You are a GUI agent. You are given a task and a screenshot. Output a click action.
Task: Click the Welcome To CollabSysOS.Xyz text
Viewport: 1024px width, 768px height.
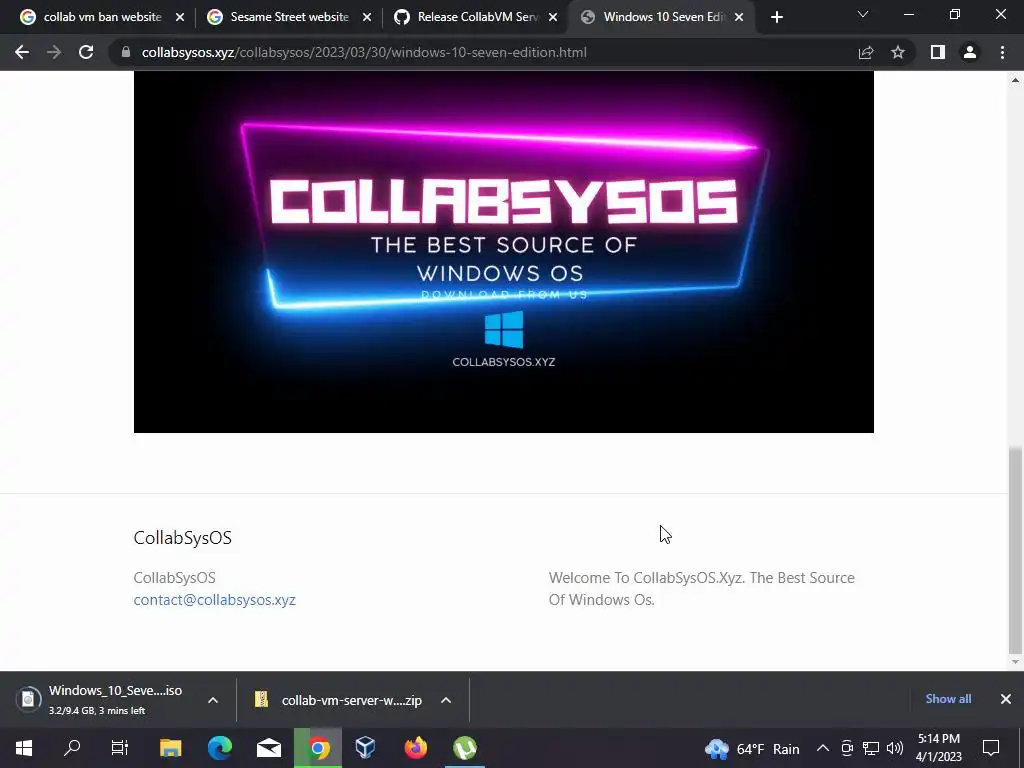point(701,588)
